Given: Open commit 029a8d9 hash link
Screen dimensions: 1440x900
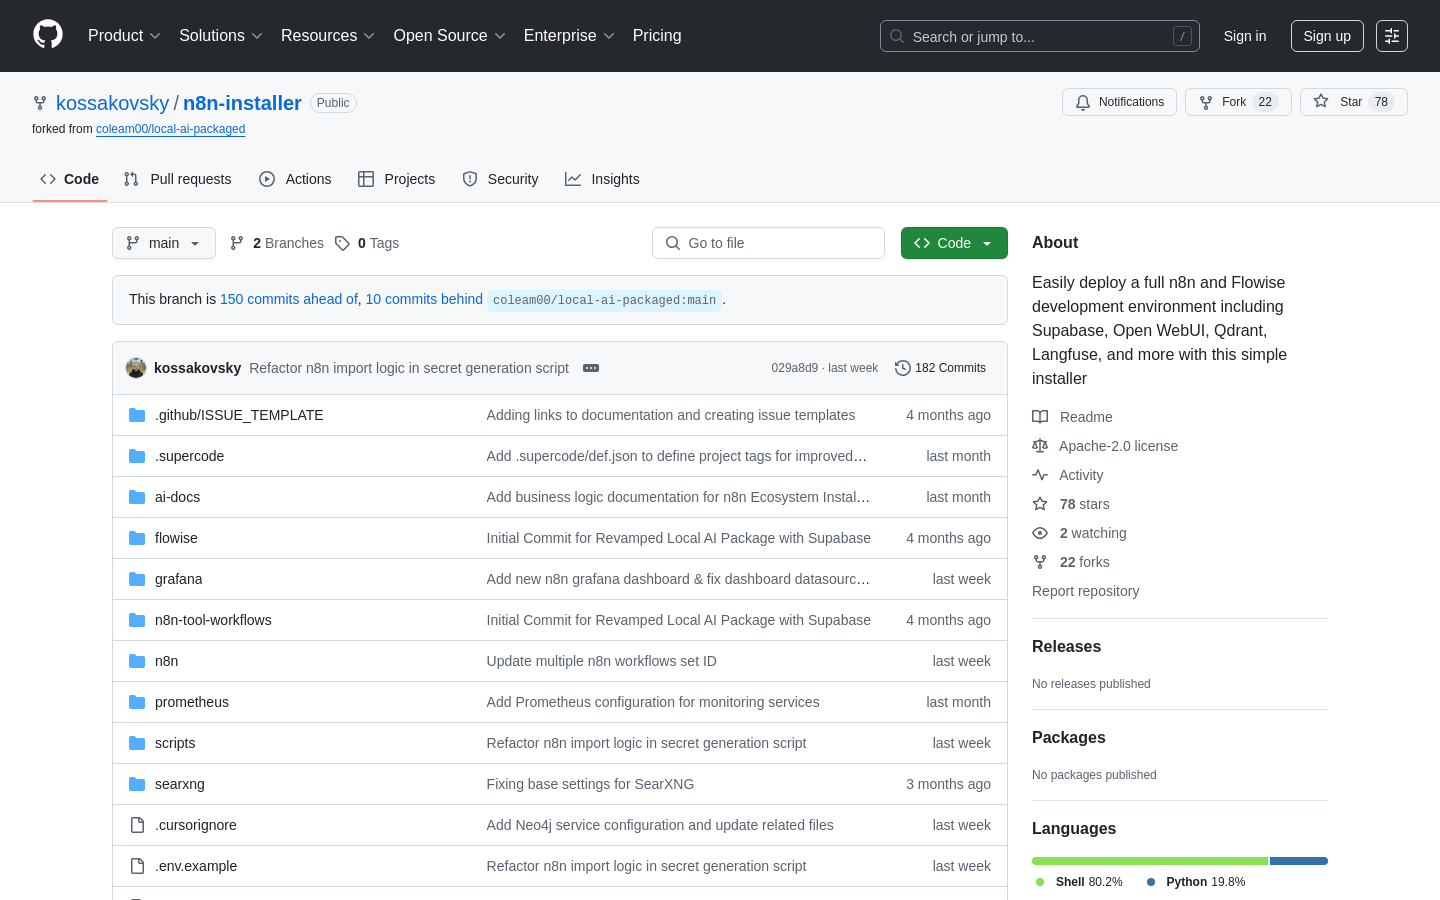Looking at the screenshot, I should pyautogui.click(x=794, y=368).
